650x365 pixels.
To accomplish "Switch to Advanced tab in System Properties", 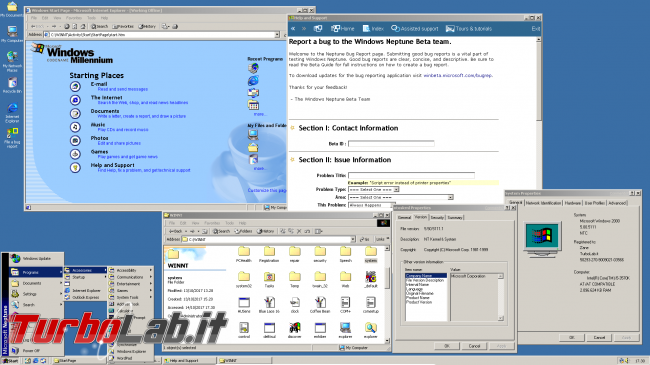I will click(617, 203).
